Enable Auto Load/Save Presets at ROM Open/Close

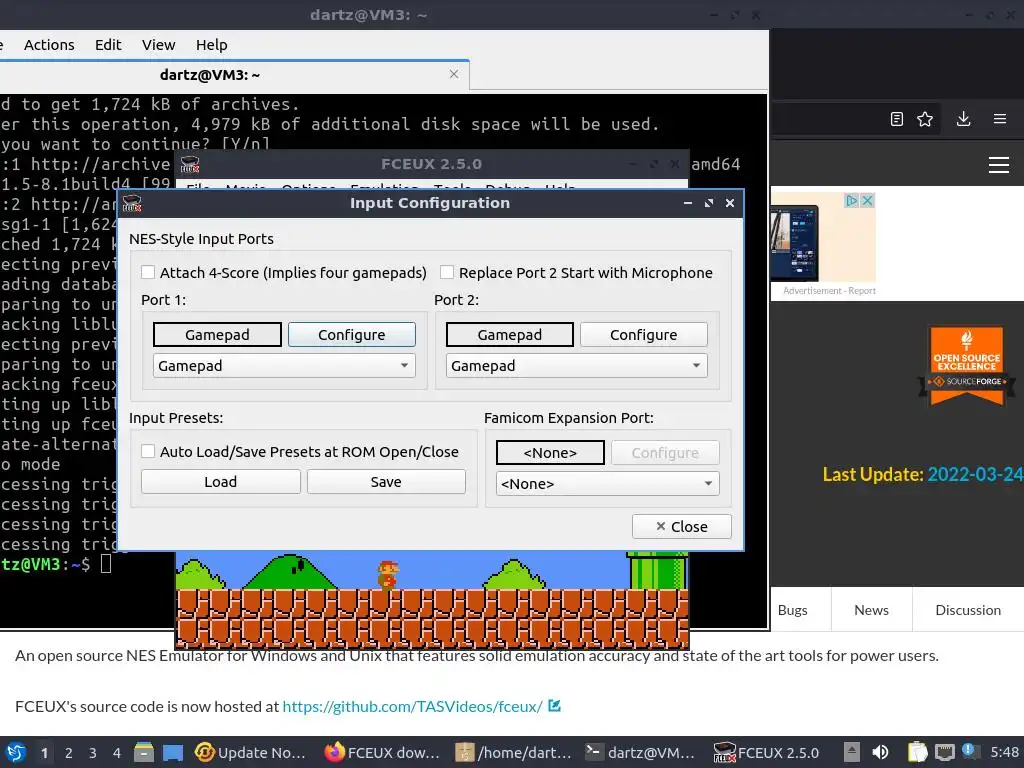point(148,451)
